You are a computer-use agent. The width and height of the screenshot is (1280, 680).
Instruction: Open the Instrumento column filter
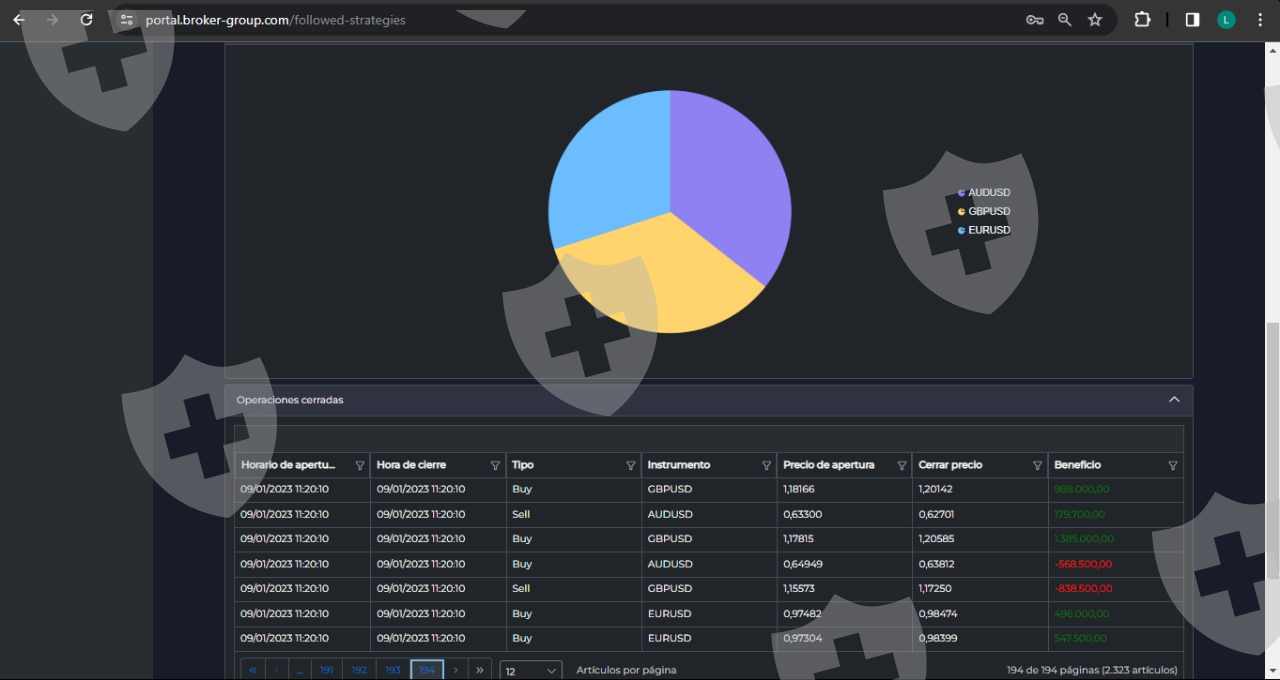[766, 466]
